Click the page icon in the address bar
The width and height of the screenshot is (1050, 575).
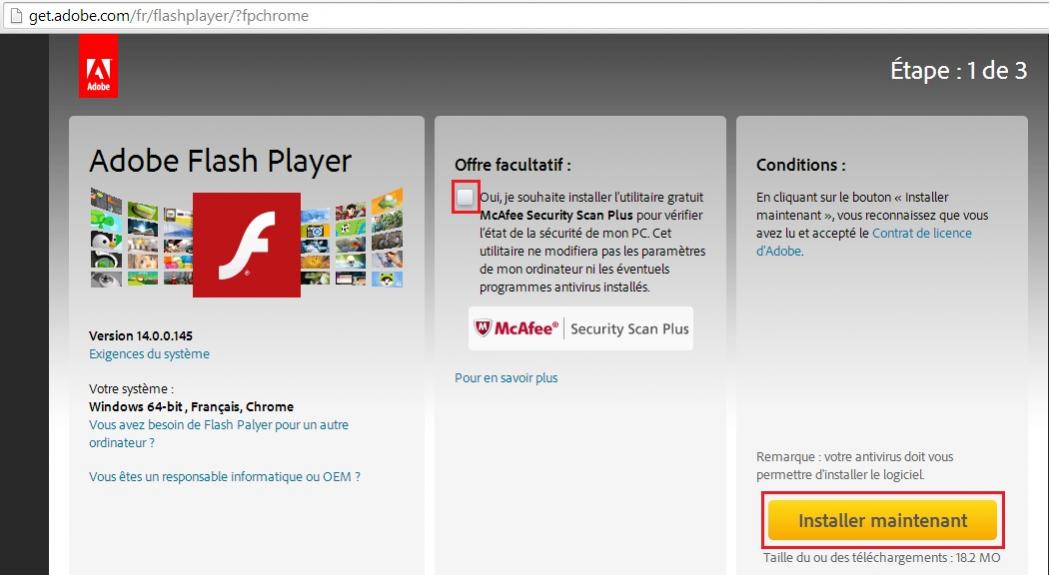pos(14,16)
